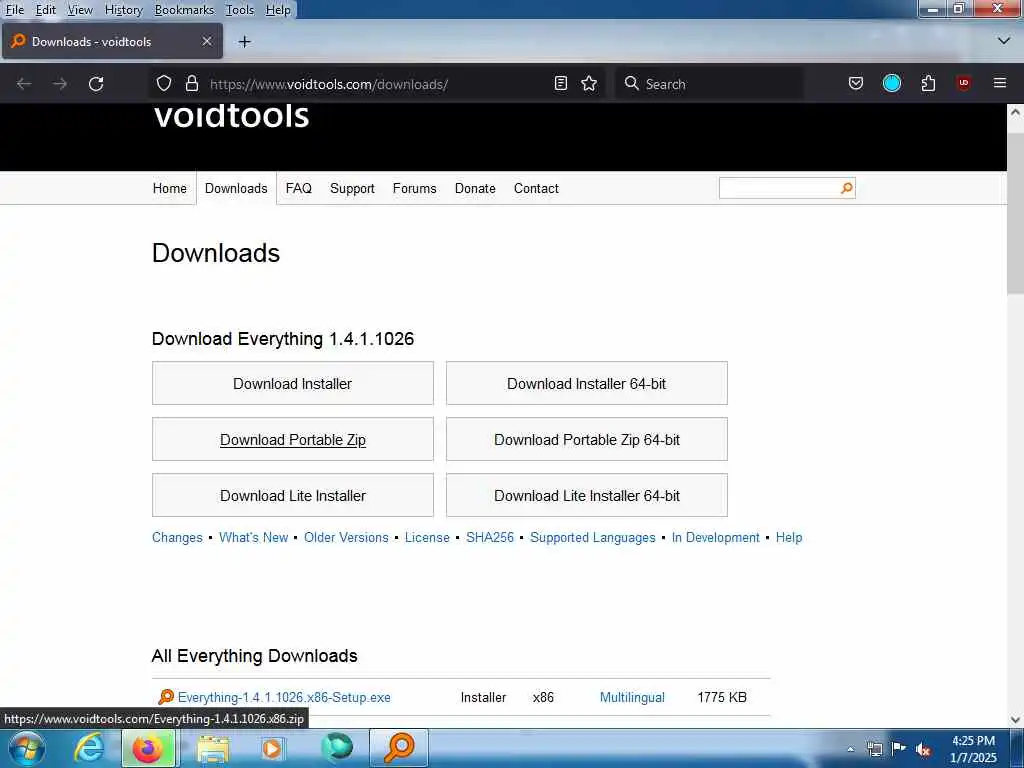View site security via the padlock icon
This screenshot has height=768, width=1024.
(191, 84)
